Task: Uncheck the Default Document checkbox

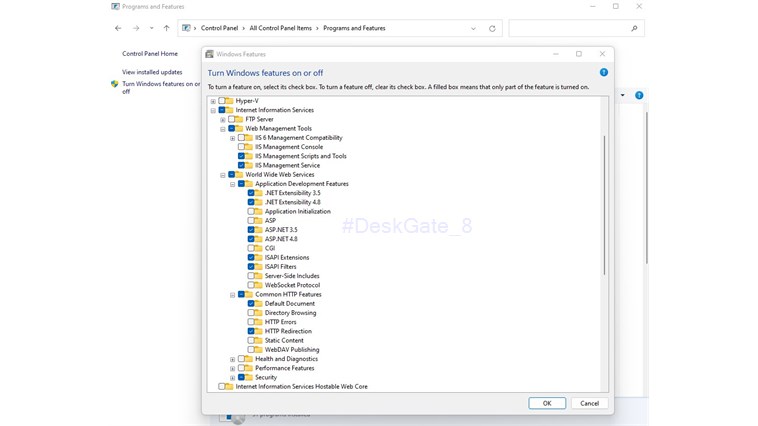Action: (x=251, y=303)
